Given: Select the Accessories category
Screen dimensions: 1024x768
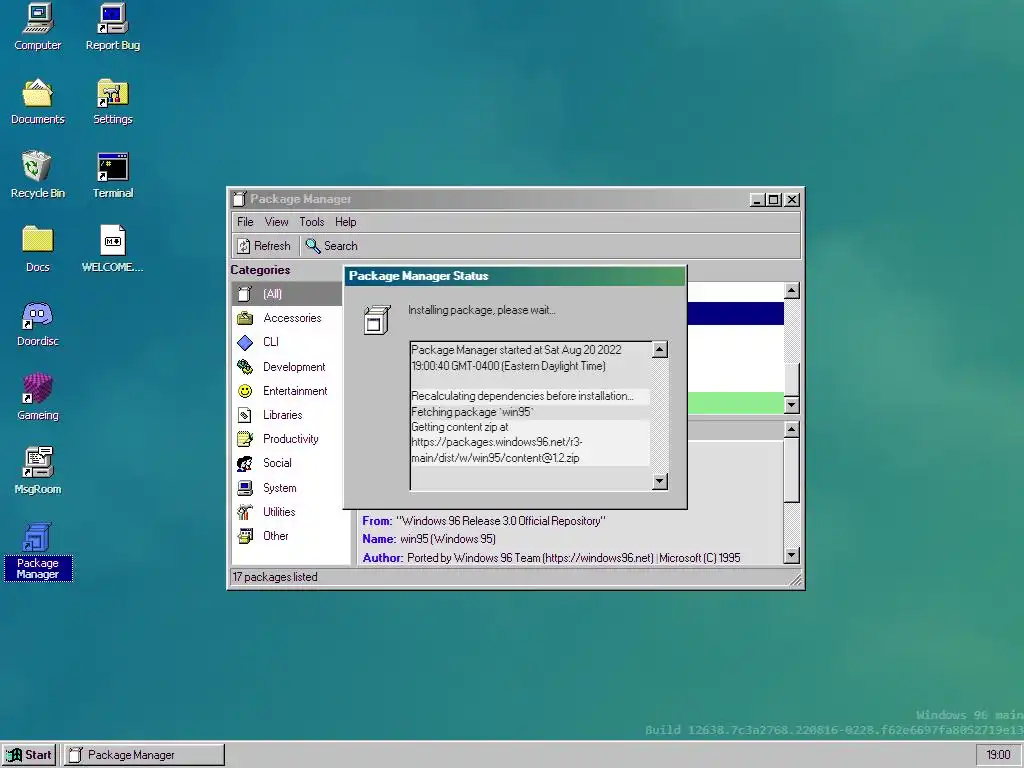Looking at the screenshot, I should pos(287,318).
